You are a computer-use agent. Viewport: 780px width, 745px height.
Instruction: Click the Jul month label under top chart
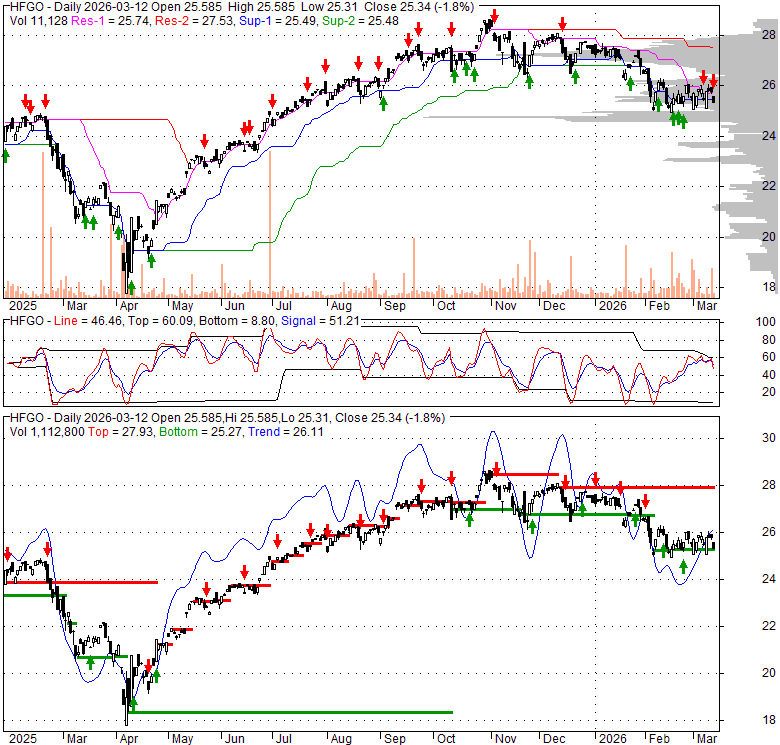coord(283,306)
